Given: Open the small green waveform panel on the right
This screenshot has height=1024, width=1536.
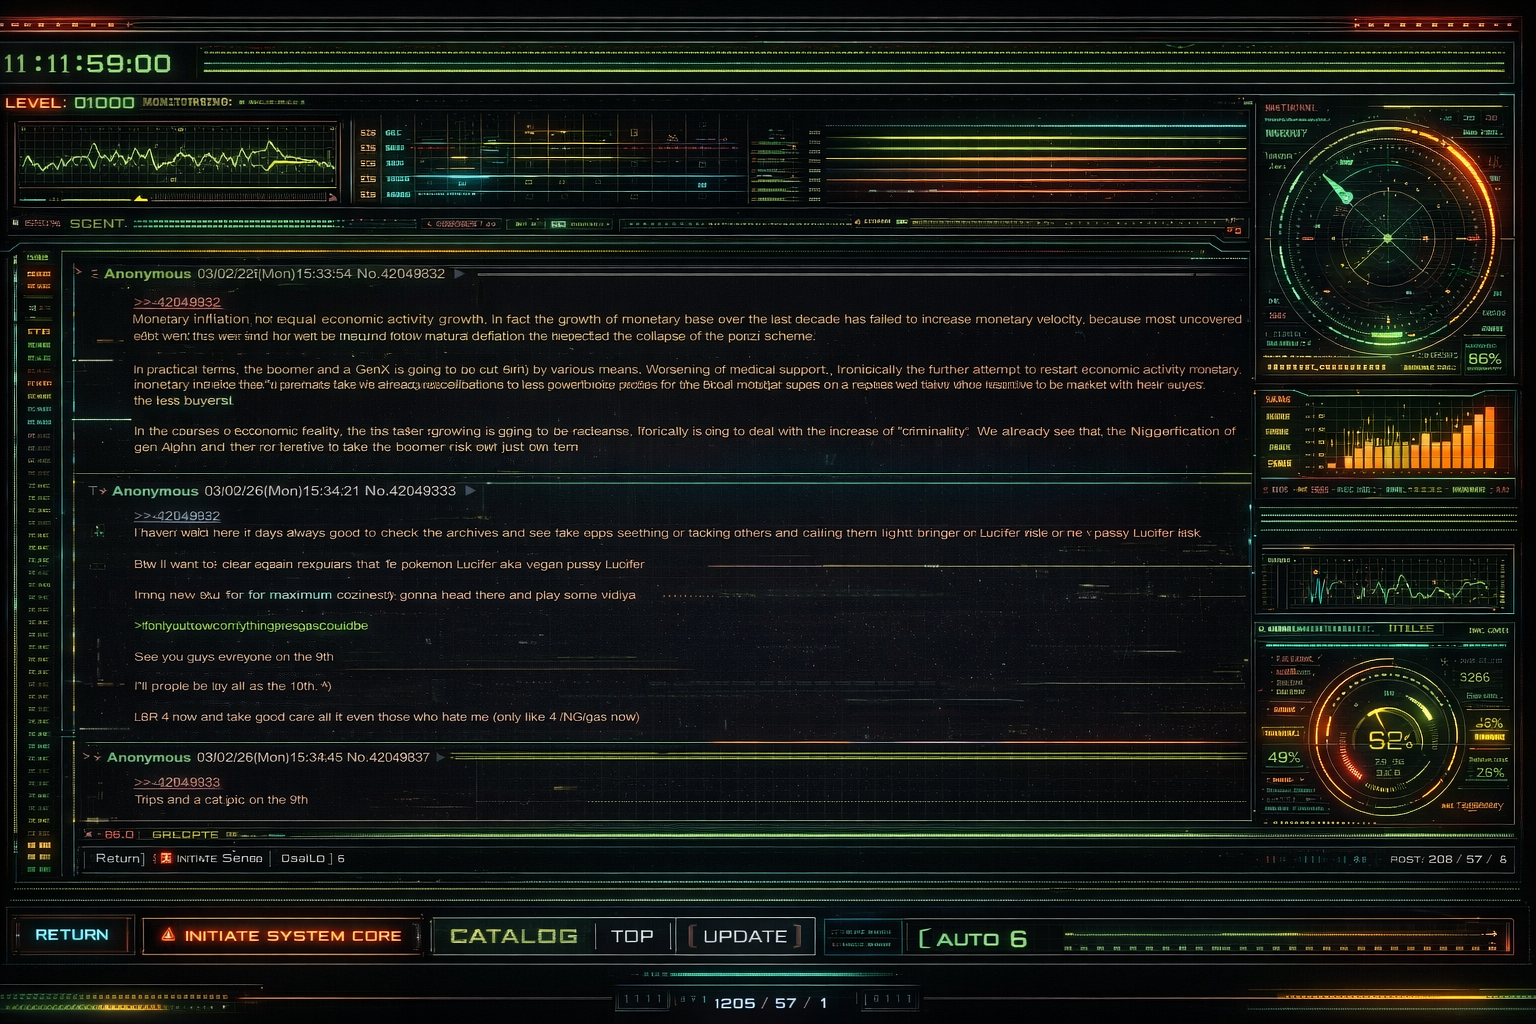Looking at the screenshot, I should tap(1384, 581).
